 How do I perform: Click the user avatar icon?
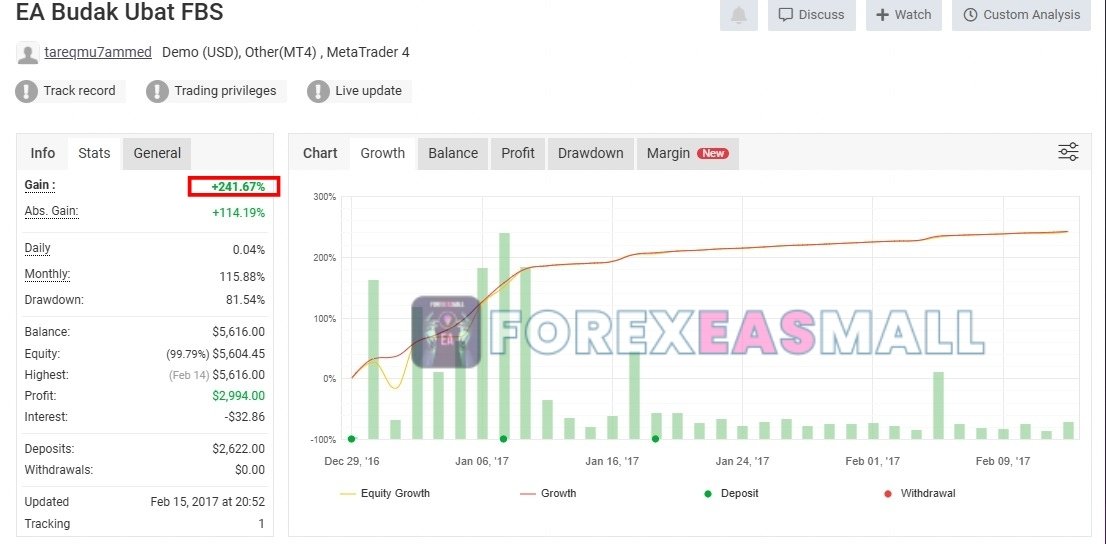28,53
